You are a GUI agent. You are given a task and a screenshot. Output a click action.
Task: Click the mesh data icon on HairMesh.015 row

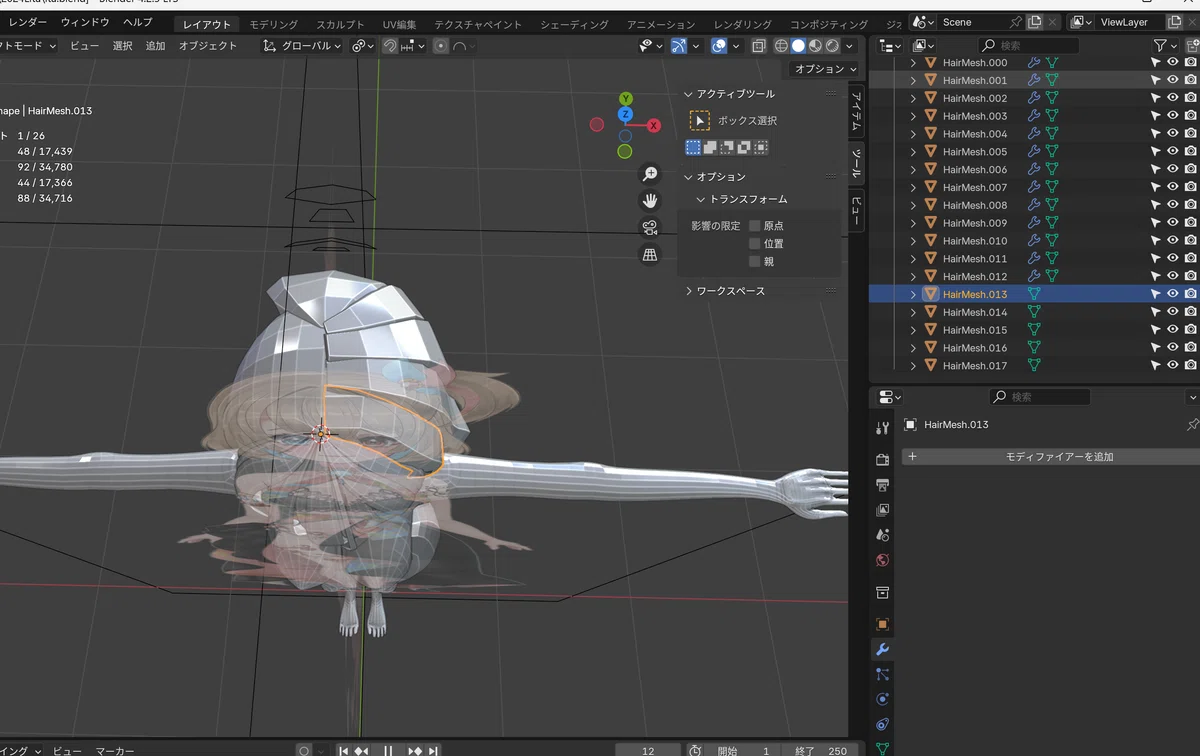[1034, 330]
